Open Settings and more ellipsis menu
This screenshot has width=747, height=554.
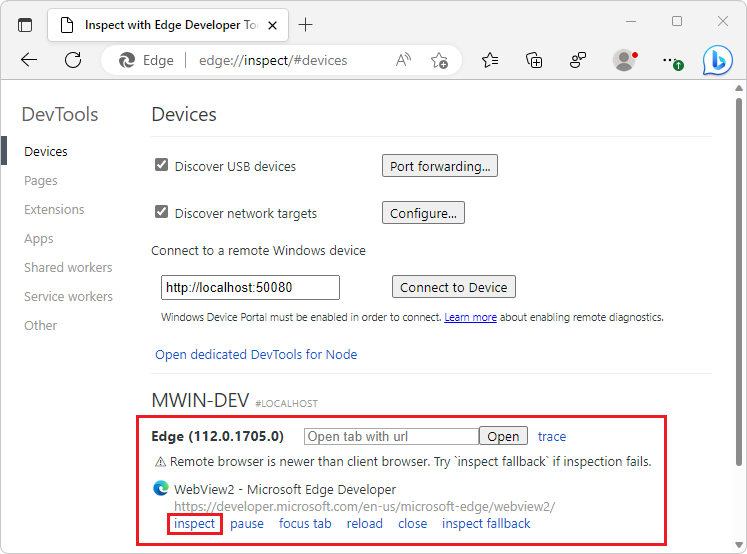[672, 61]
